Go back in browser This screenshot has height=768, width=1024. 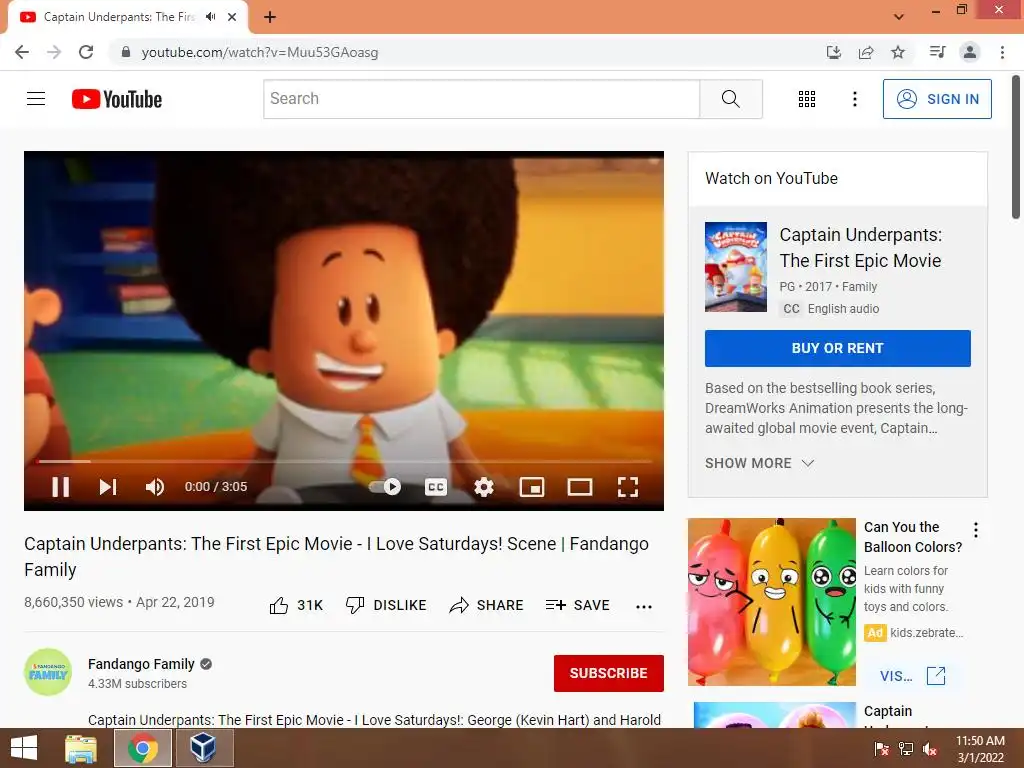click(x=22, y=52)
